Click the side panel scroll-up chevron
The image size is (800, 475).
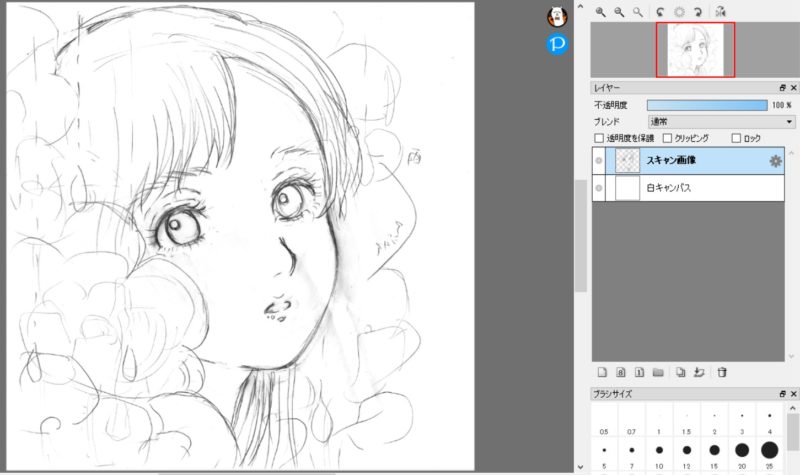[580, 6]
